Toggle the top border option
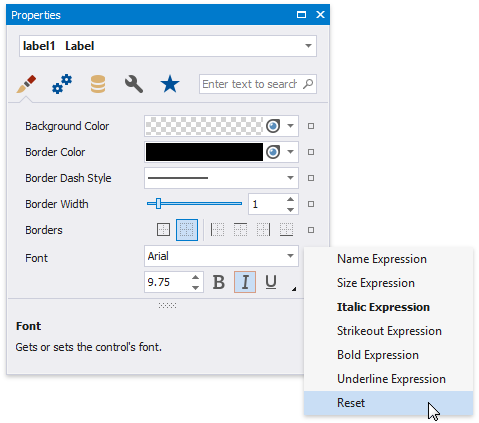The height and width of the screenshot is (423, 479). [x=240, y=230]
